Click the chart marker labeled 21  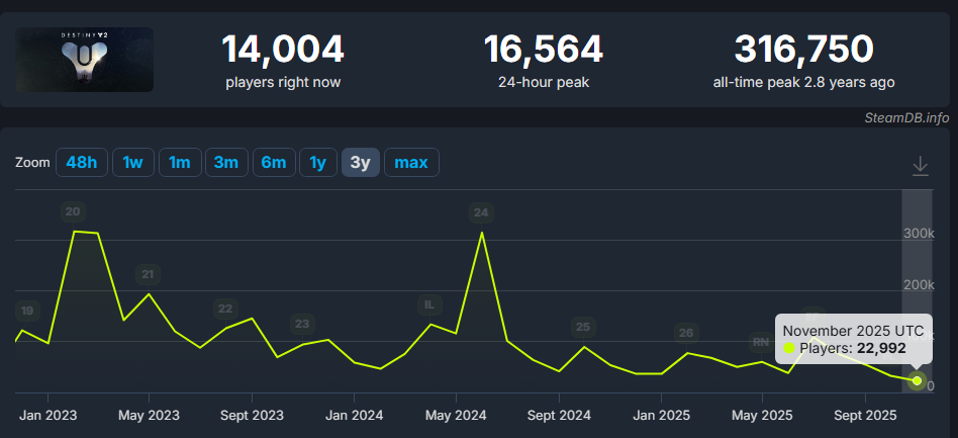[x=148, y=274]
